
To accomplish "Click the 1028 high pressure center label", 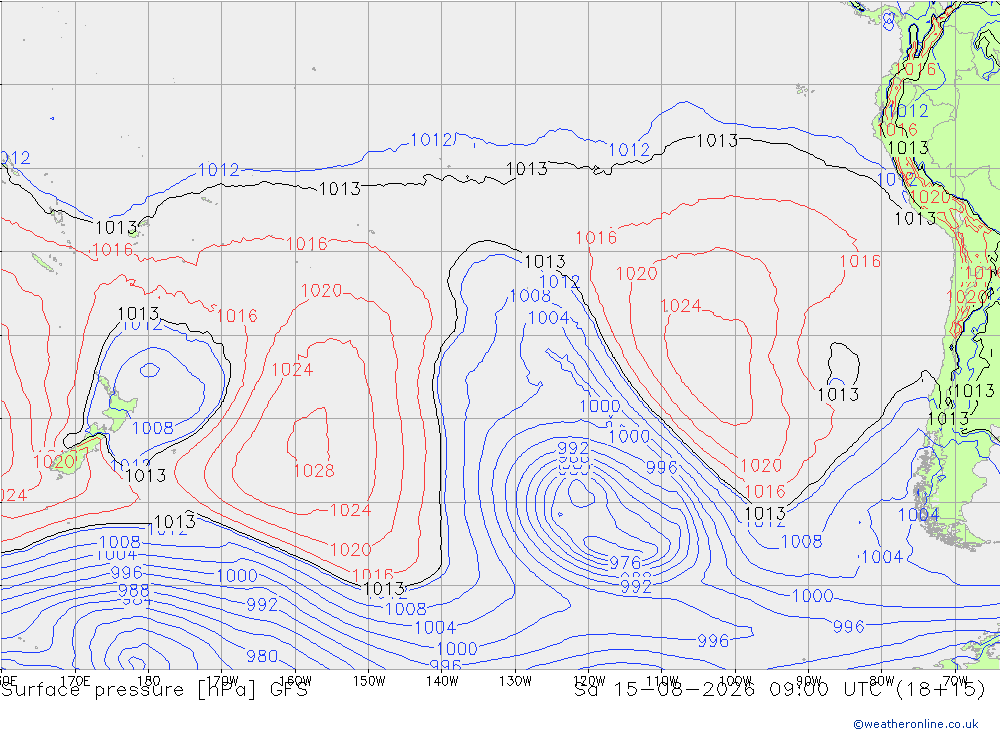I will [x=314, y=470].
